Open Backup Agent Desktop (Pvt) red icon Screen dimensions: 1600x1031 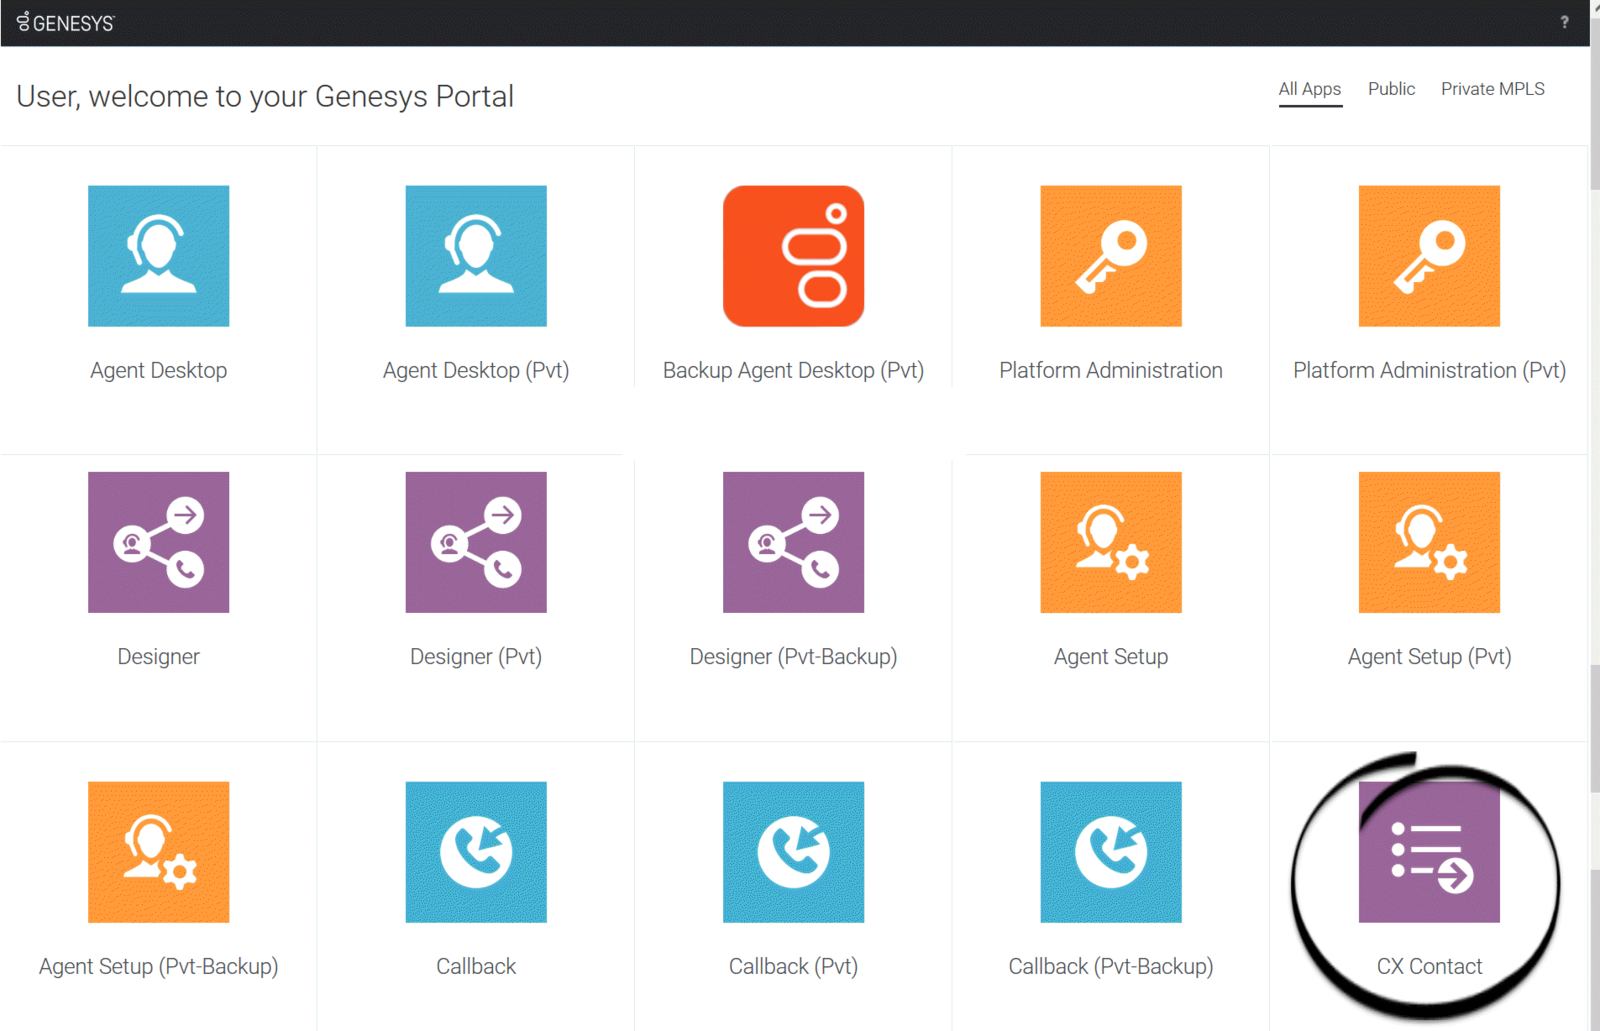tap(793, 256)
